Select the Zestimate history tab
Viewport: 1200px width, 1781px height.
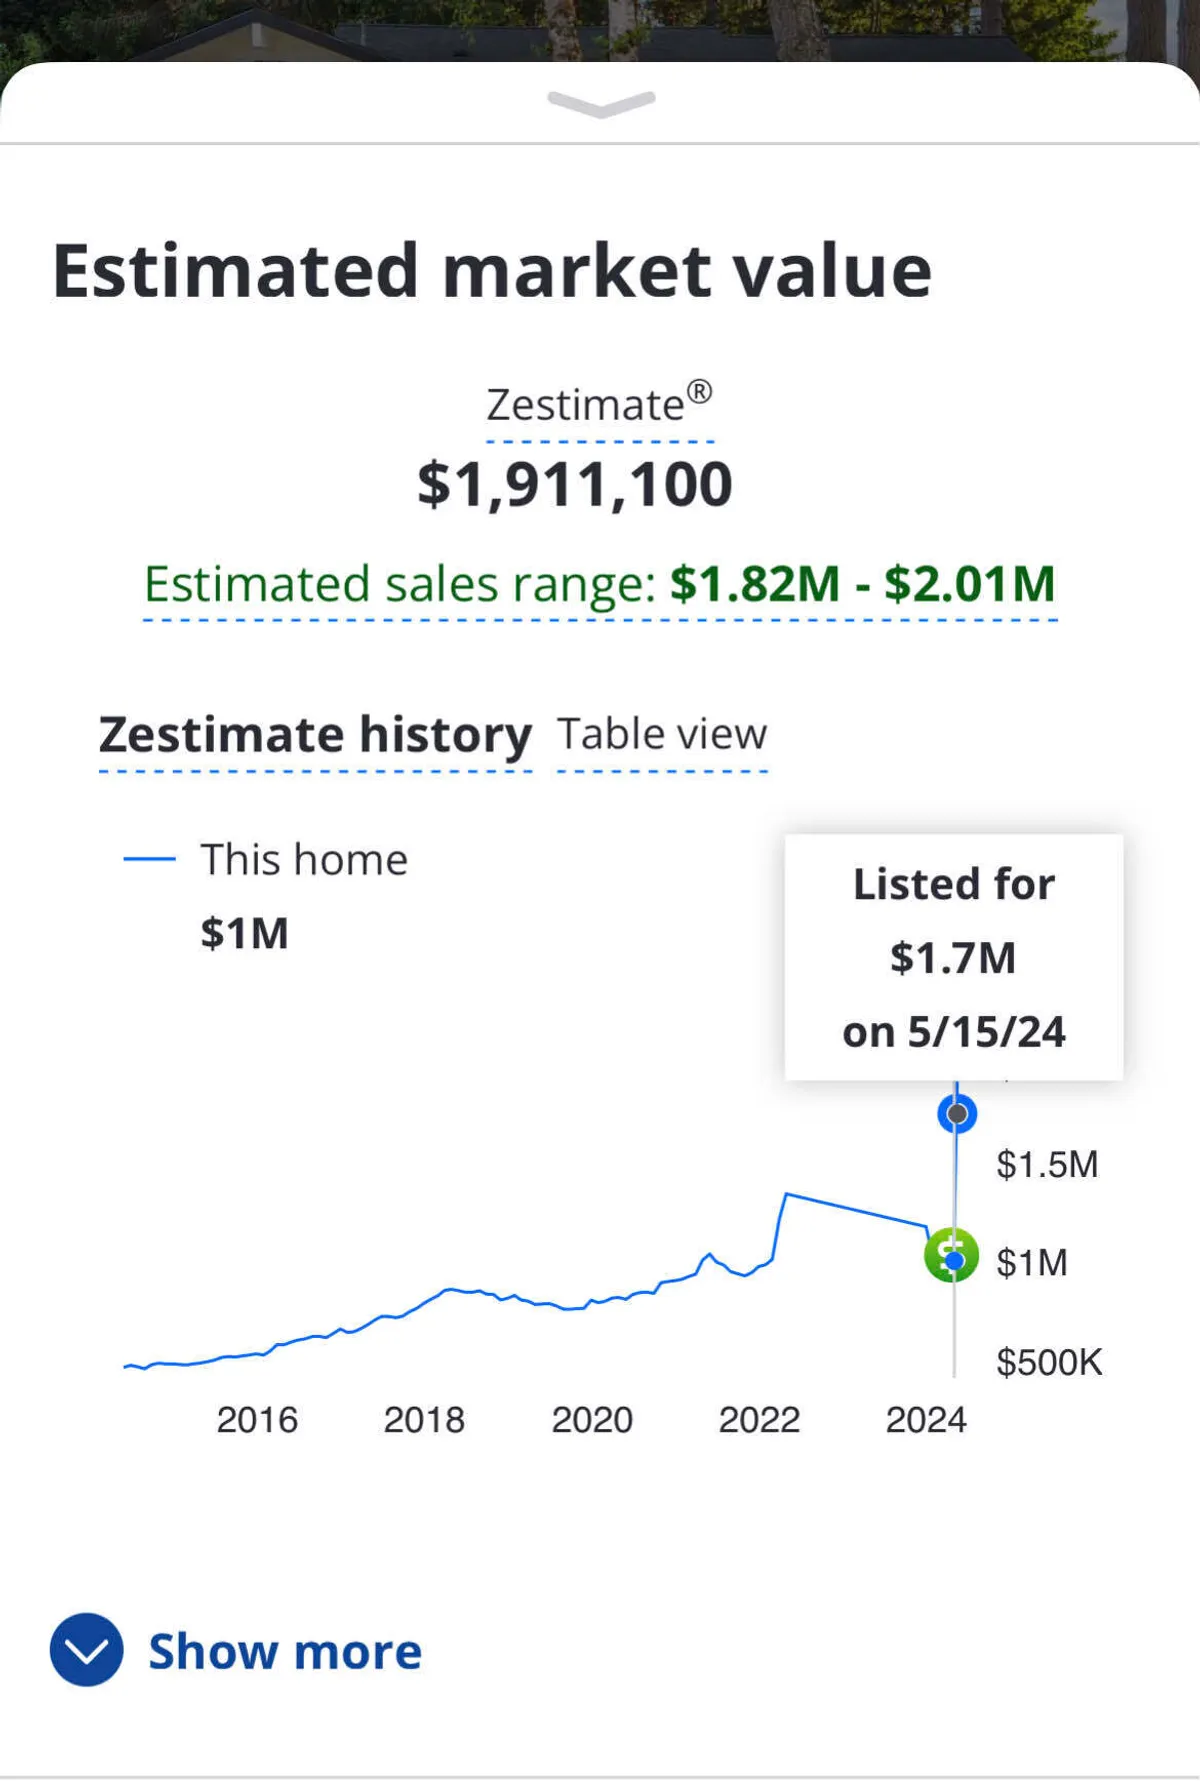[x=315, y=735]
